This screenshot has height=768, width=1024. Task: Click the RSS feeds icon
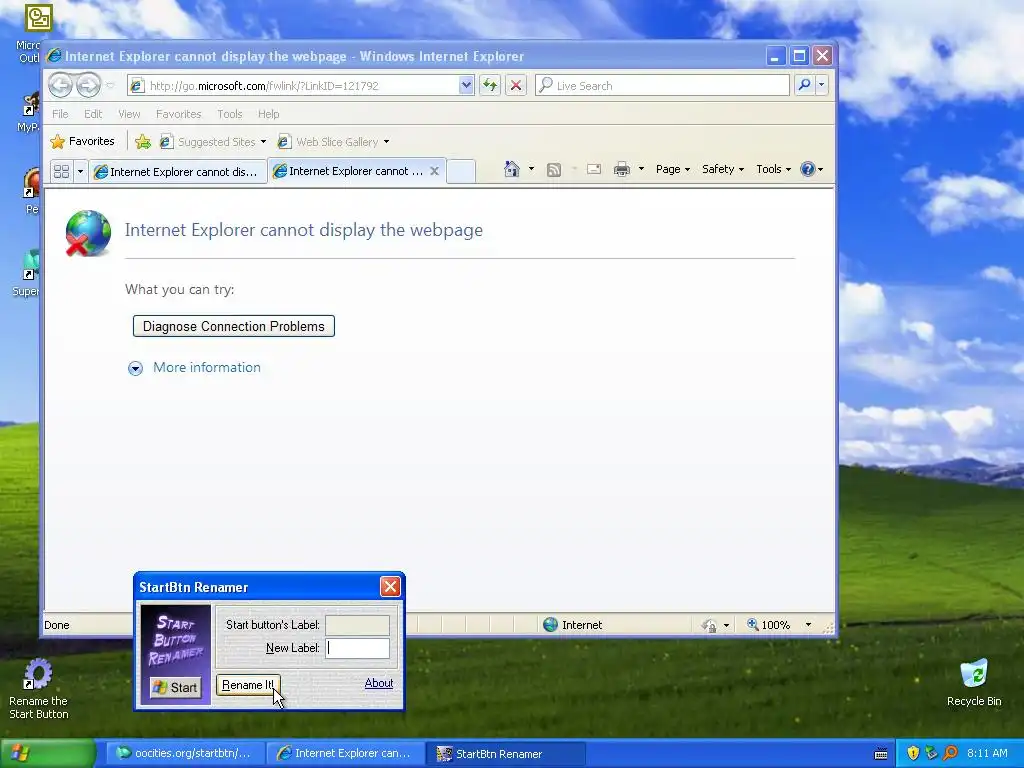point(554,170)
